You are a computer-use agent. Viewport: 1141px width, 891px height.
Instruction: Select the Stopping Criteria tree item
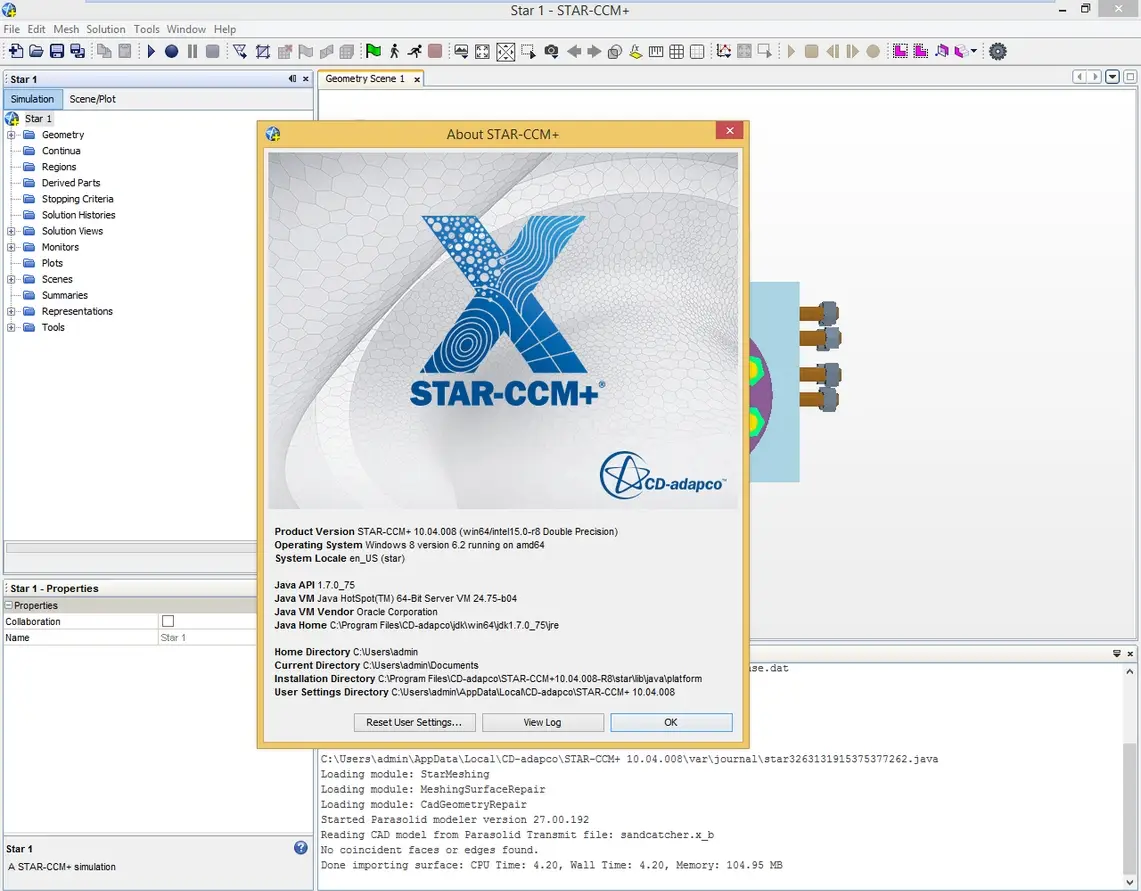click(x=78, y=199)
